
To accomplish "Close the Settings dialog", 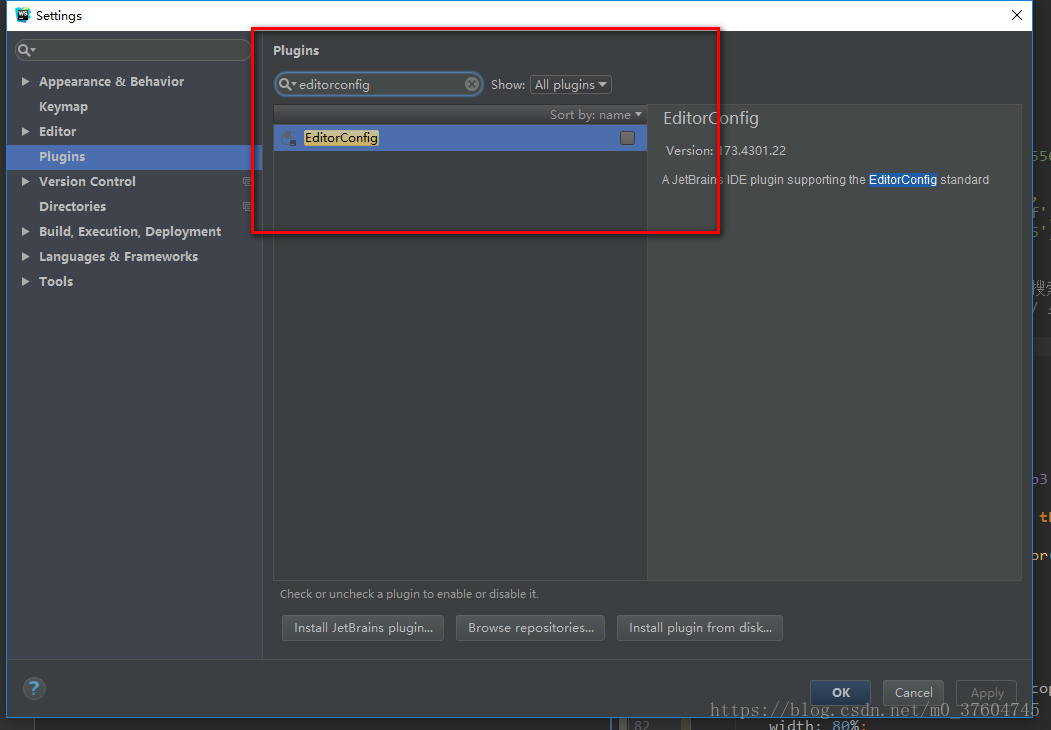I will click(1017, 15).
